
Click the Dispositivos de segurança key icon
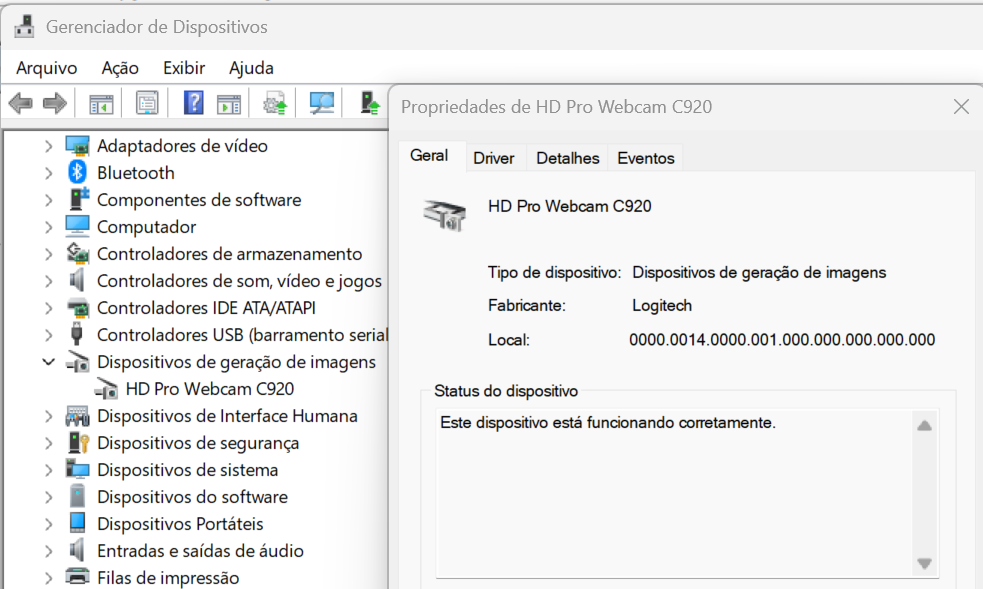[78, 442]
